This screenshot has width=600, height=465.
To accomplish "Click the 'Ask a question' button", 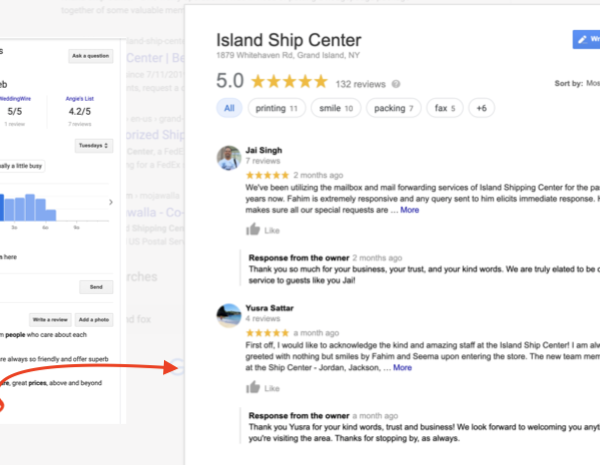I will click(x=91, y=56).
